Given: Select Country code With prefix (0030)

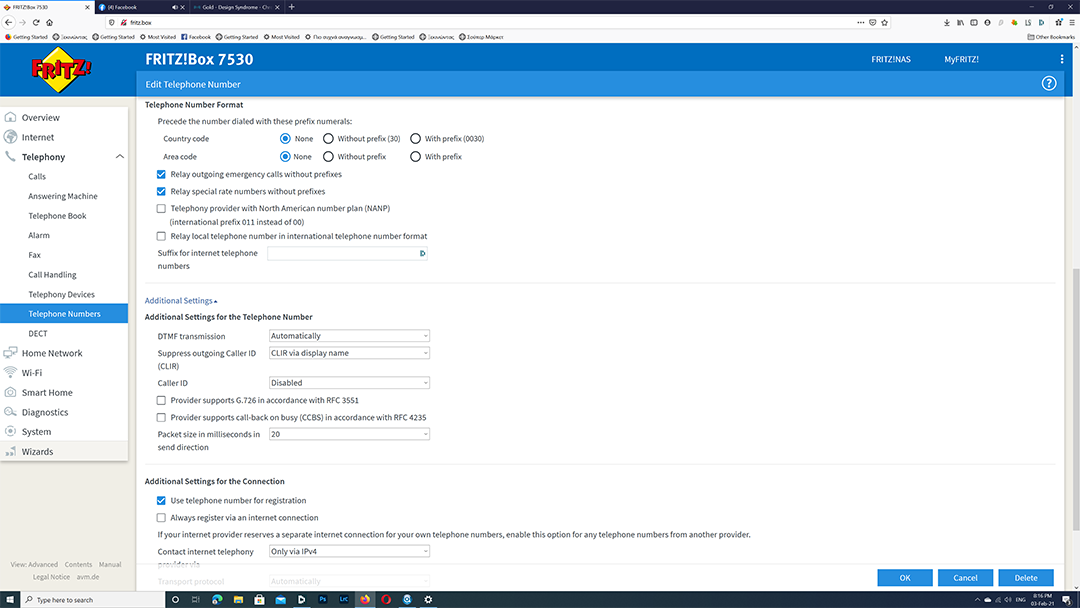Looking at the screenshot, I should point(415,138).
